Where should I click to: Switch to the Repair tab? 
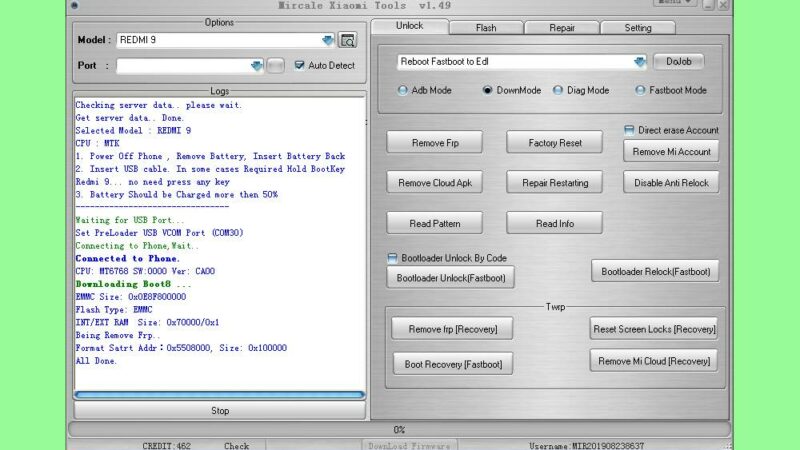pos(562,28)
